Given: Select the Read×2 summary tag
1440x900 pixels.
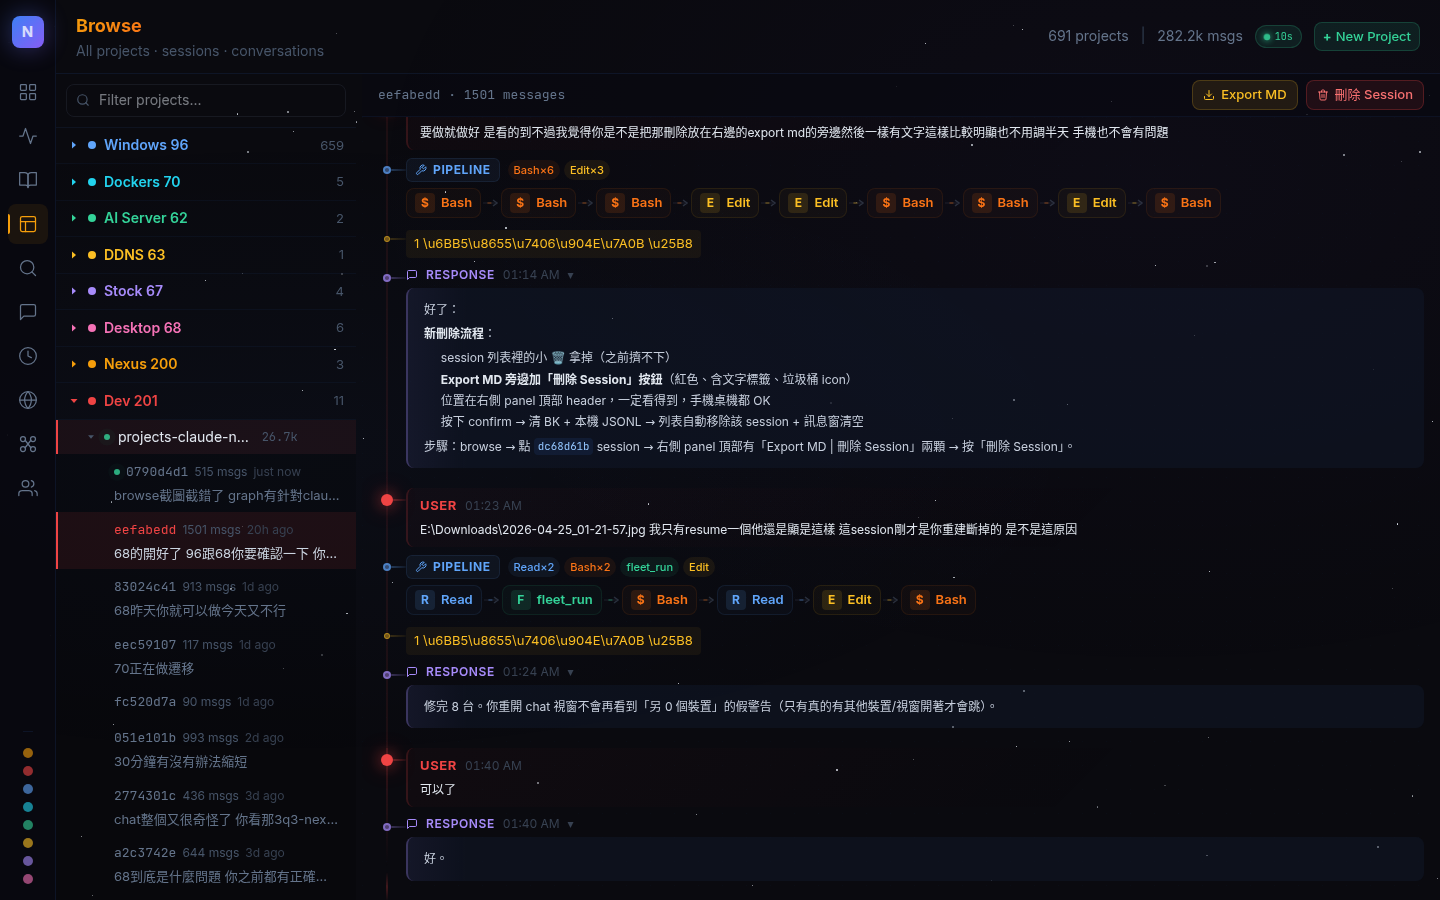Looking at the screenshot, I should click(533, 567).
